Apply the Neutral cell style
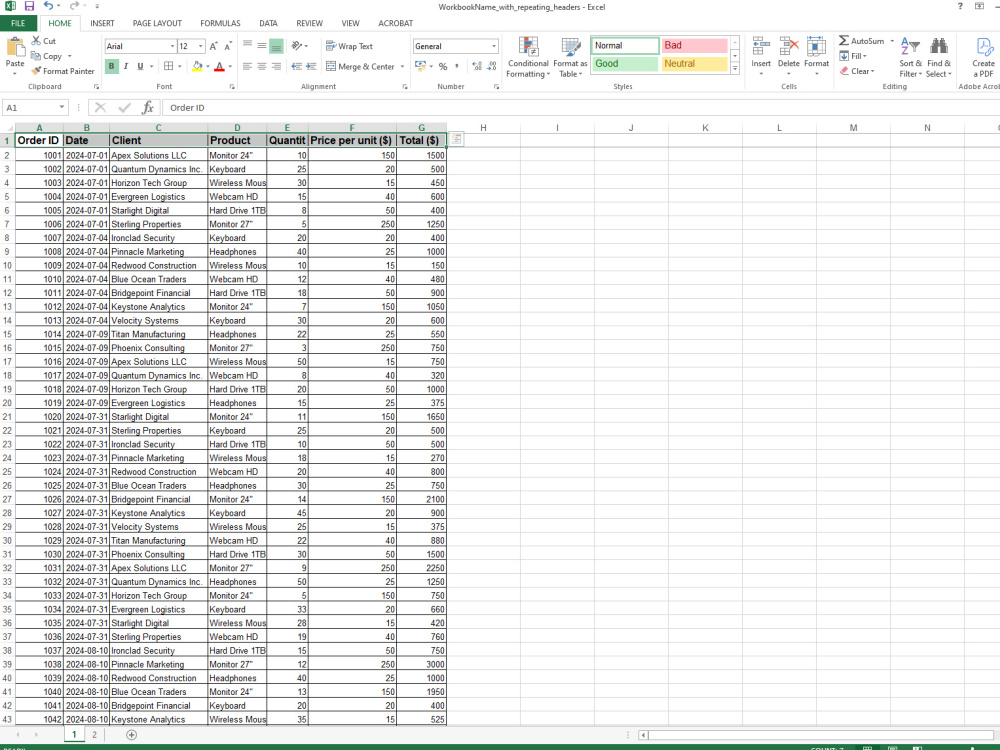The height and width of the screenshot is (750, 1000). [695, 64]
